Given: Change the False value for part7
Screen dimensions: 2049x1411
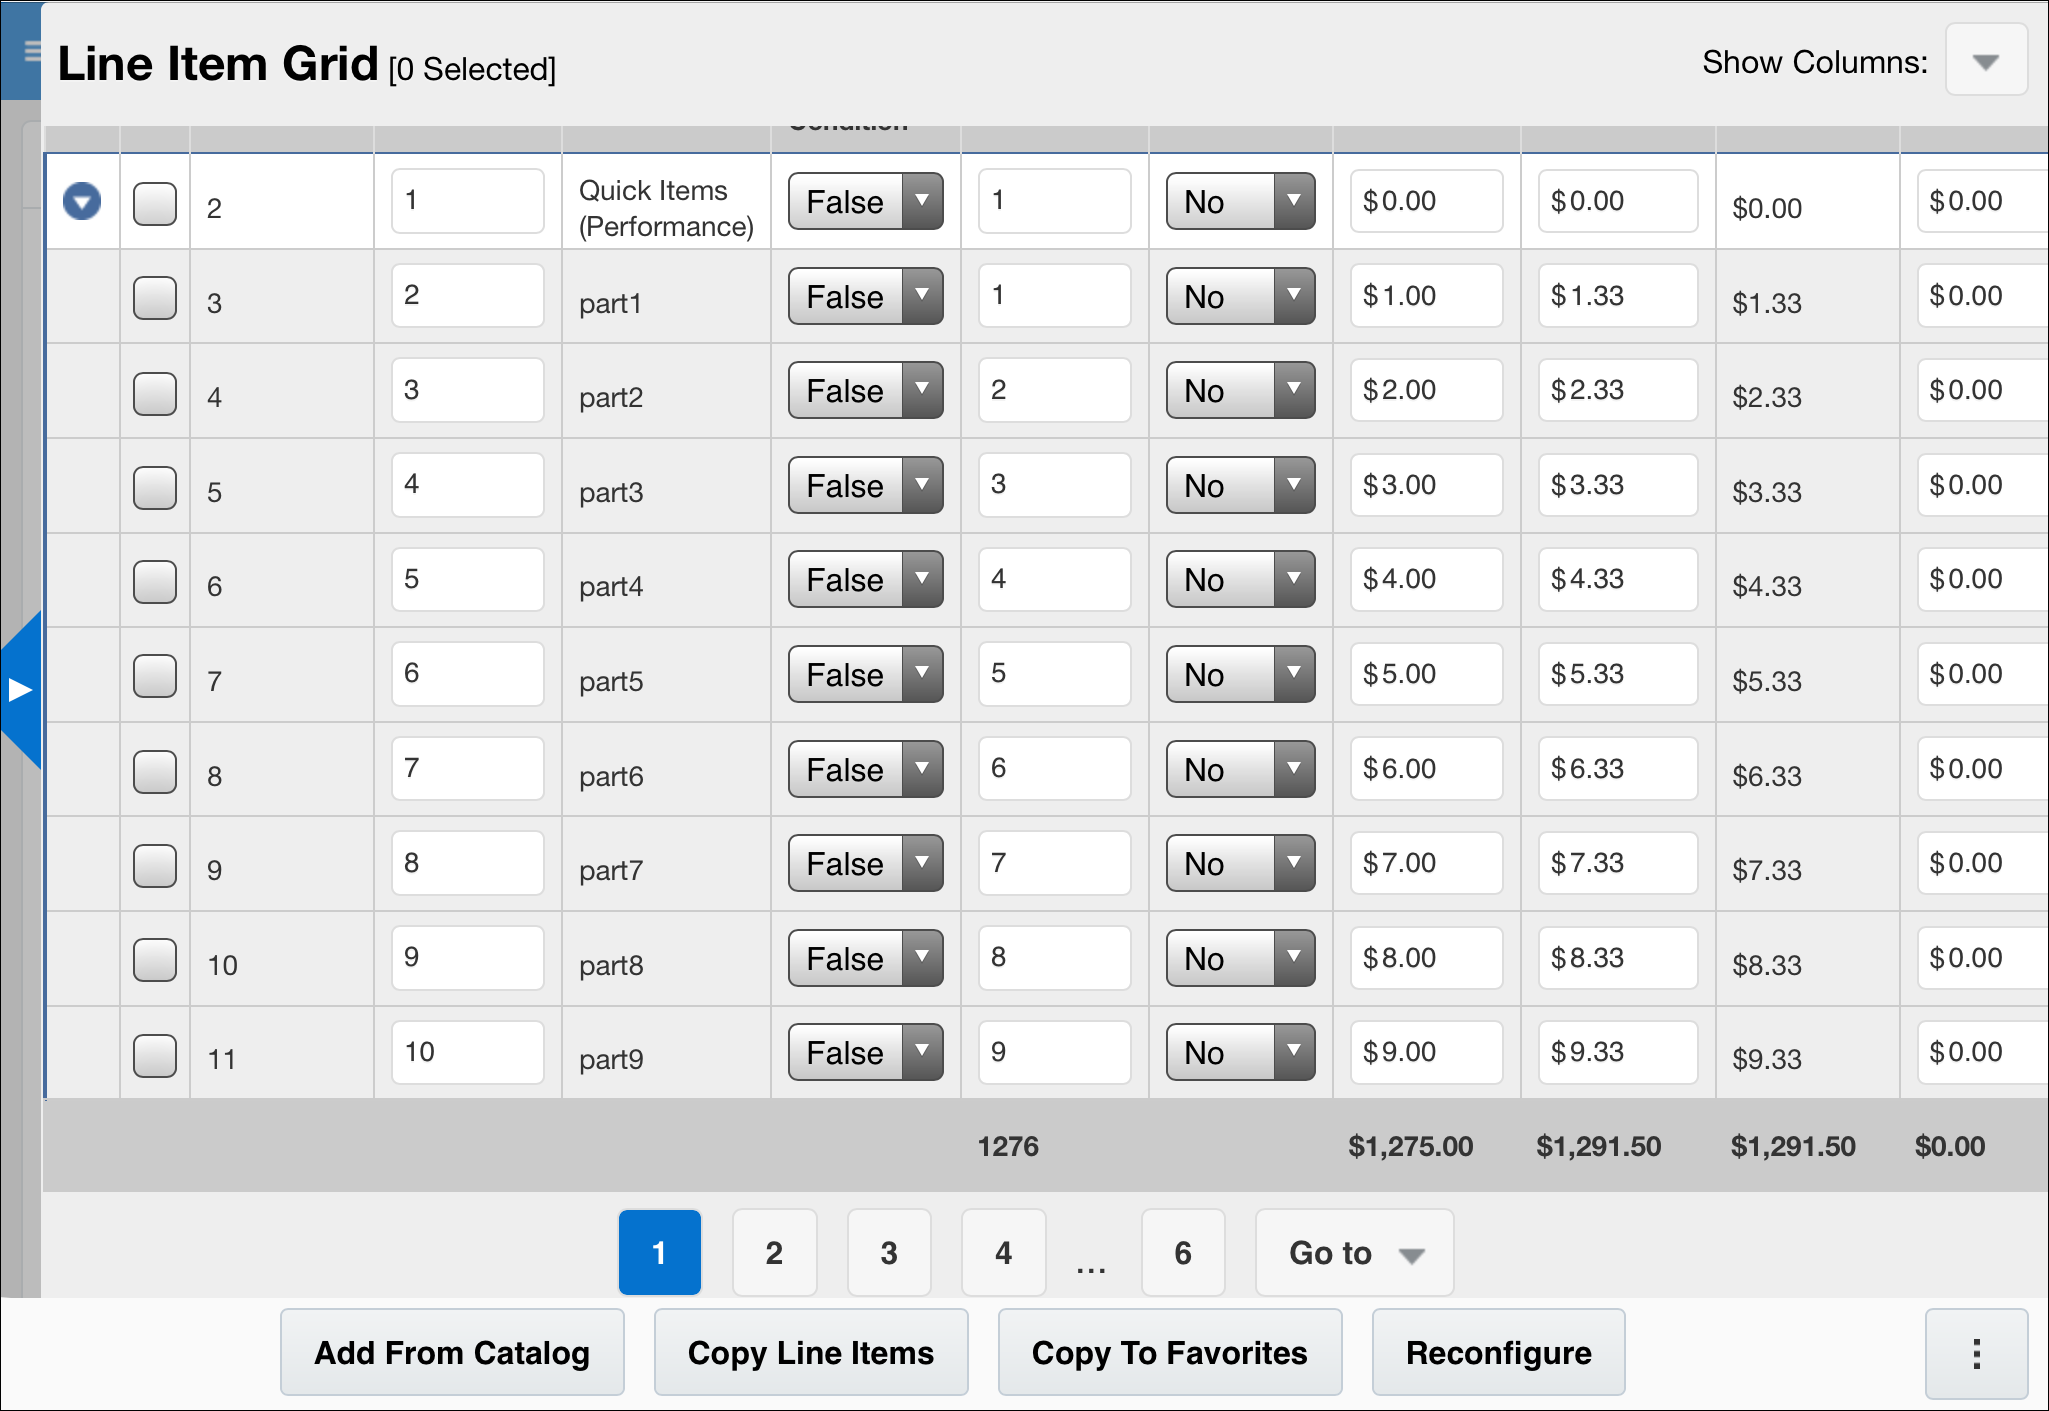Looking at the screenshot, I should click(x=864, y=863).
